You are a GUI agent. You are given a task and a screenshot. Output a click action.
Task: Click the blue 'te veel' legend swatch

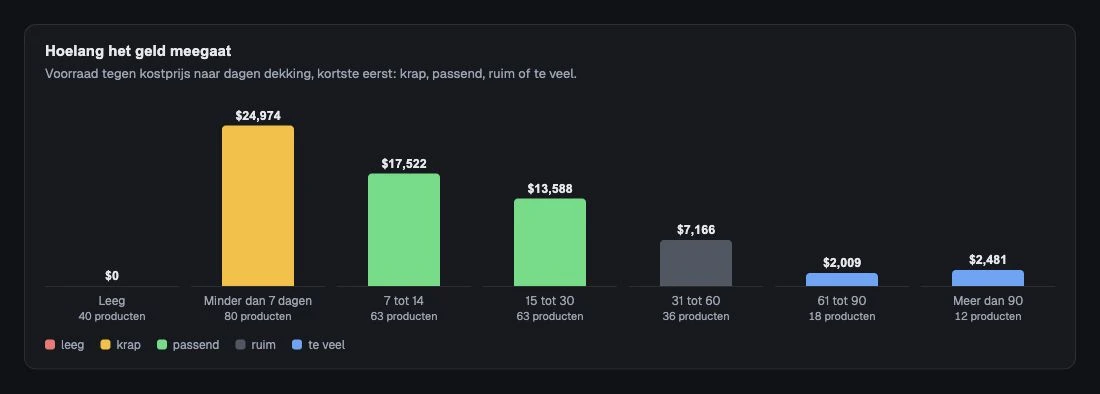[297, 345]
